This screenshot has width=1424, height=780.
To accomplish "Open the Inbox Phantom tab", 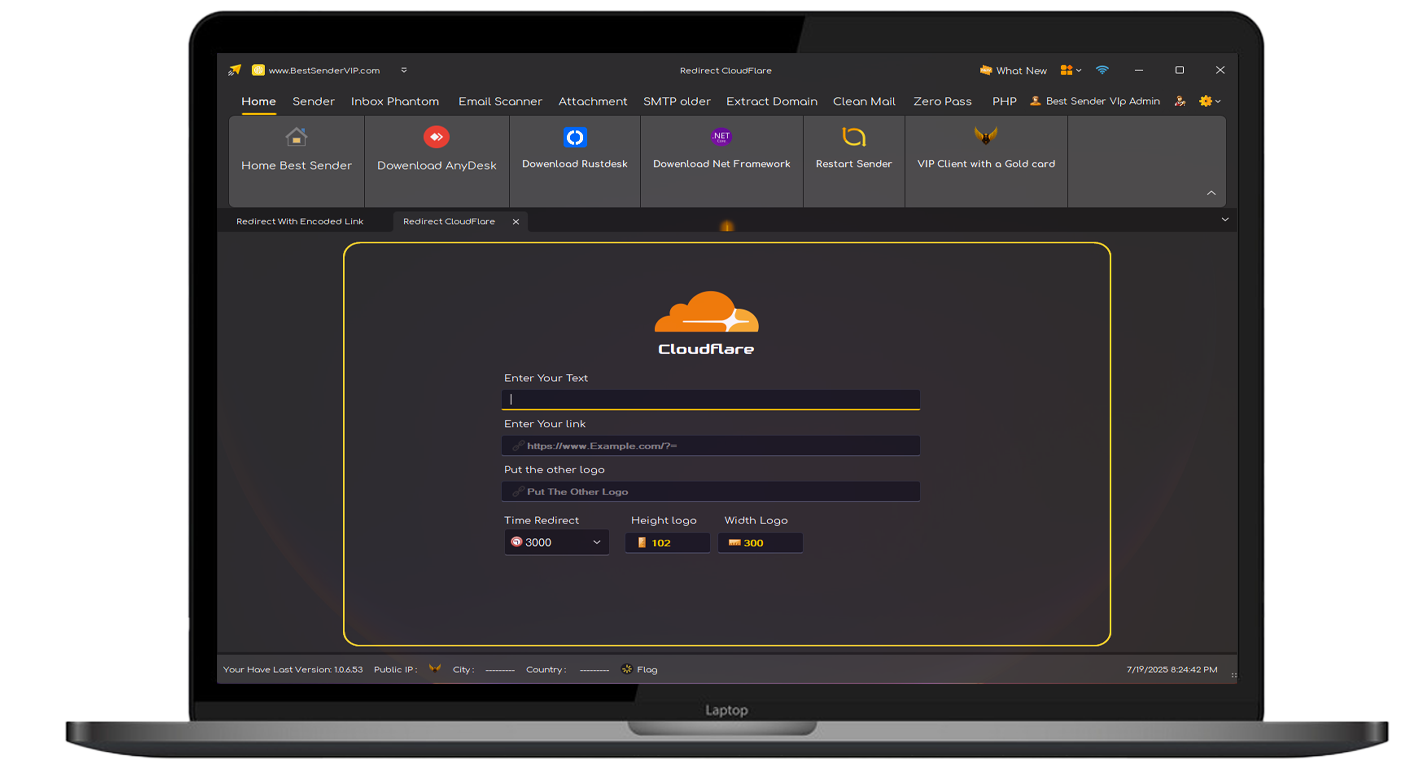I will pyautogui.click(x=395, y=101).
